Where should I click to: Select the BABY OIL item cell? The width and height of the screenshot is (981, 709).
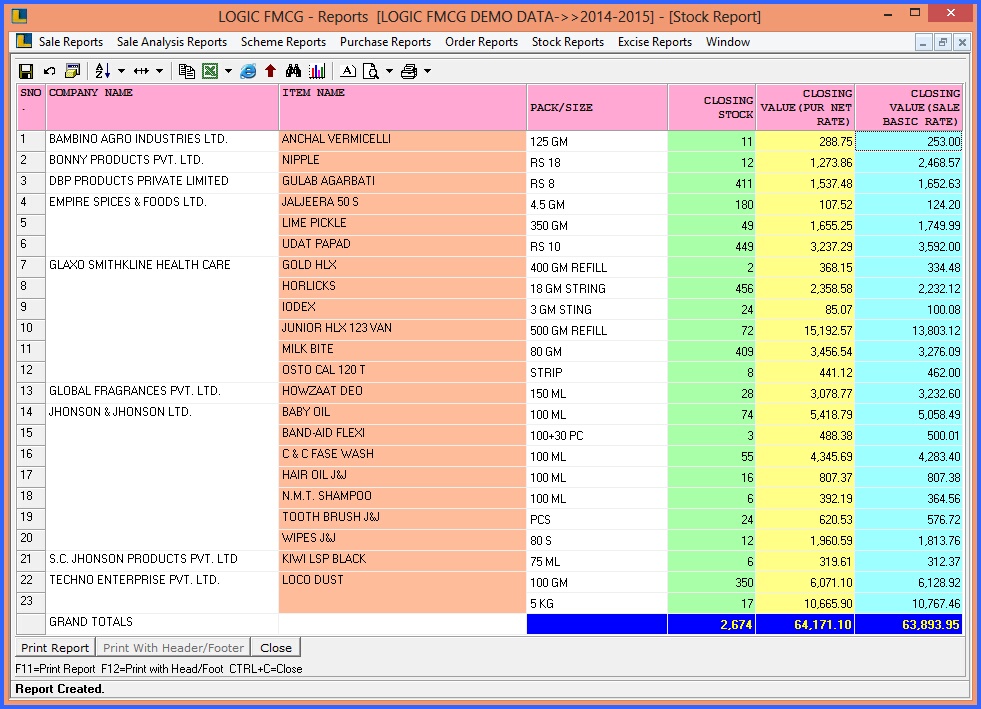403,414
